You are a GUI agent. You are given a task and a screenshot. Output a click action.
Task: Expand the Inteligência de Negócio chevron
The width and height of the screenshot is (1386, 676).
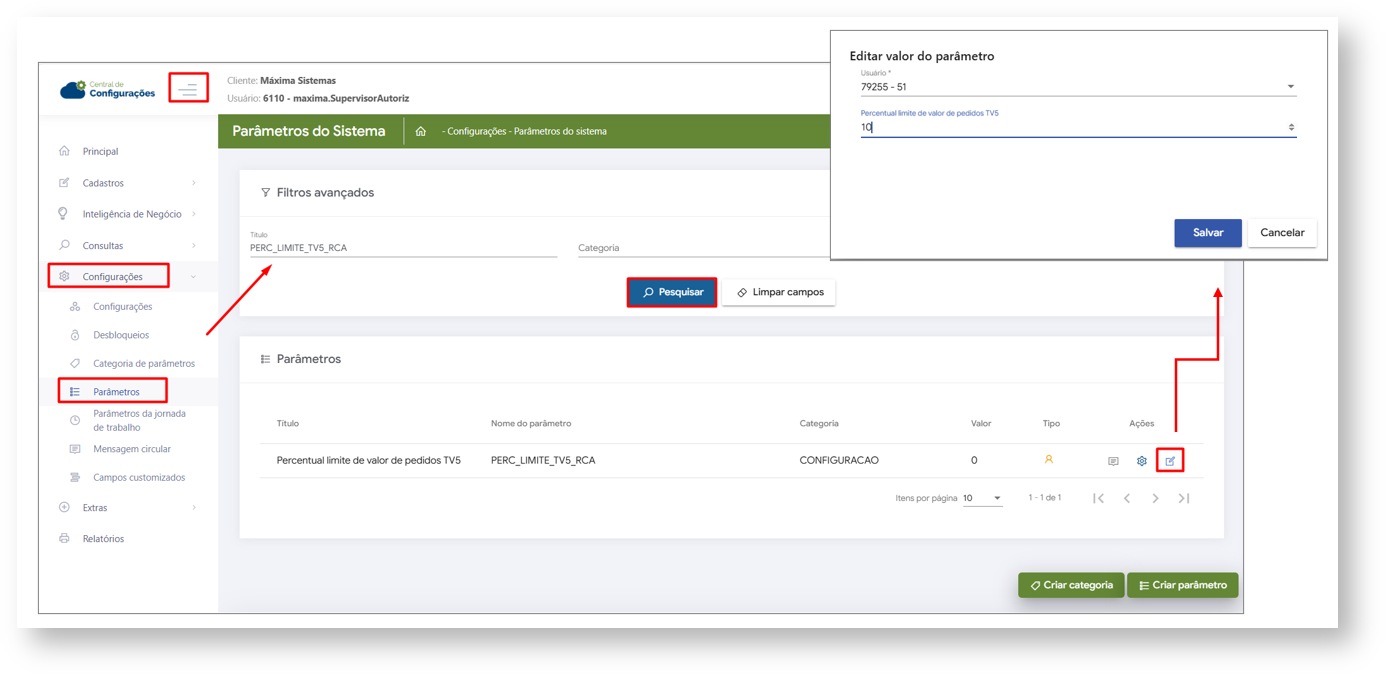click(x=194, y=214)
